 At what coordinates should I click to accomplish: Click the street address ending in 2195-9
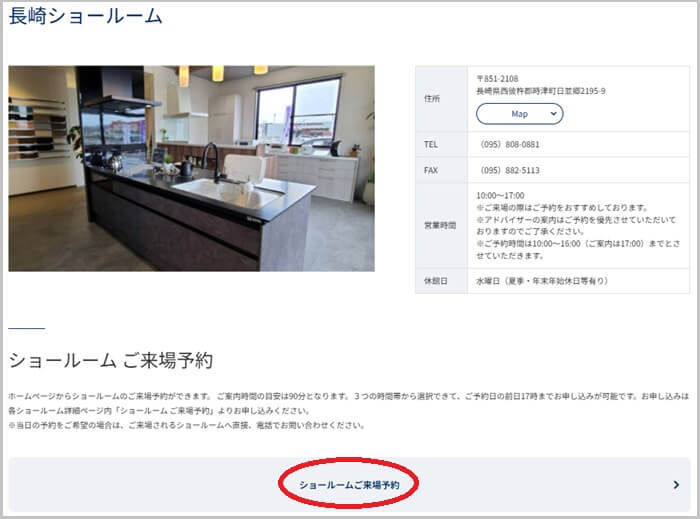click(540, 91)
